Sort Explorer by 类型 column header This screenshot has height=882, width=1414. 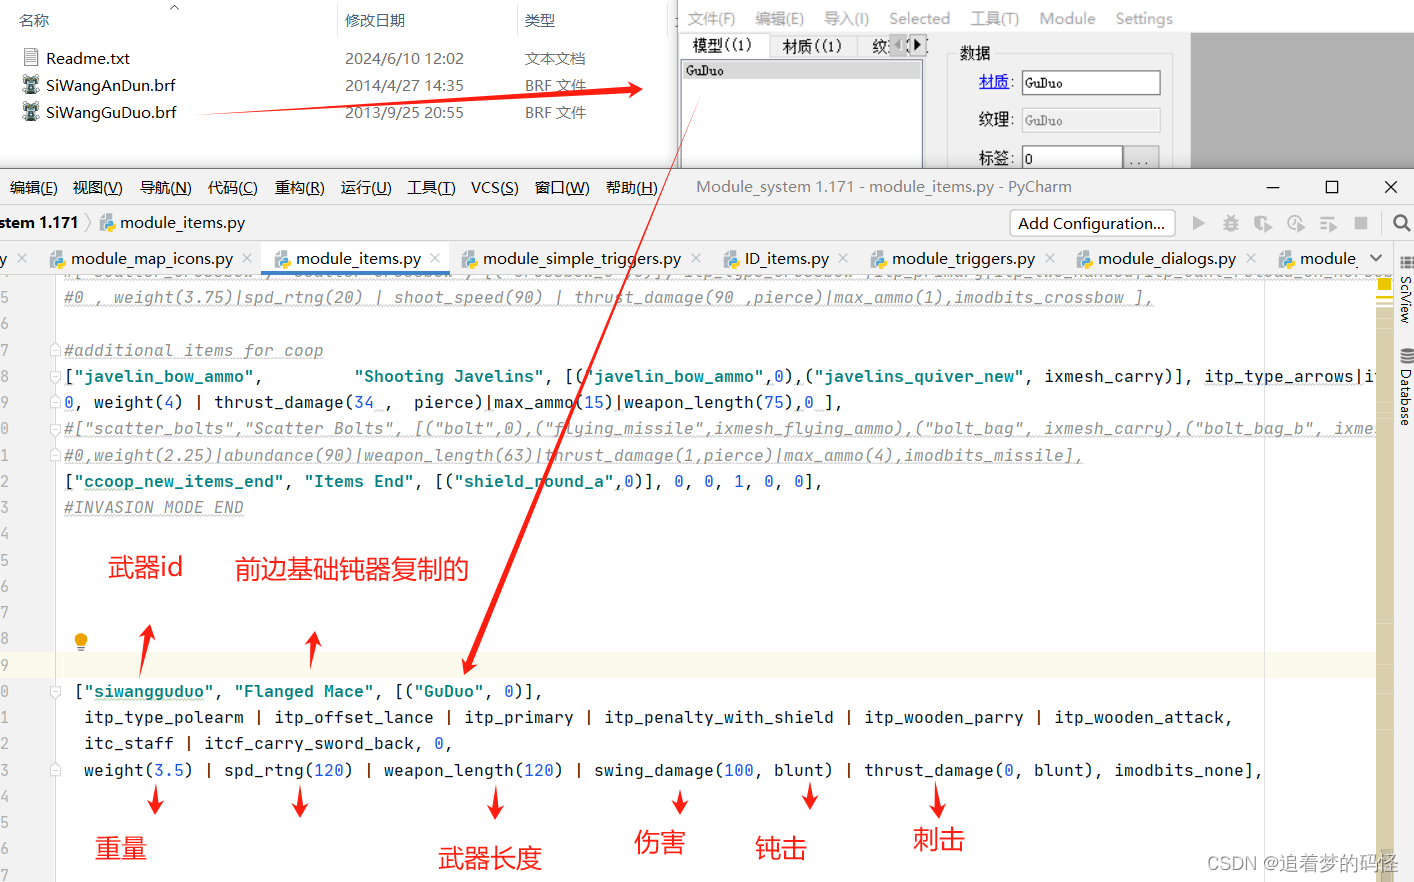540,20
